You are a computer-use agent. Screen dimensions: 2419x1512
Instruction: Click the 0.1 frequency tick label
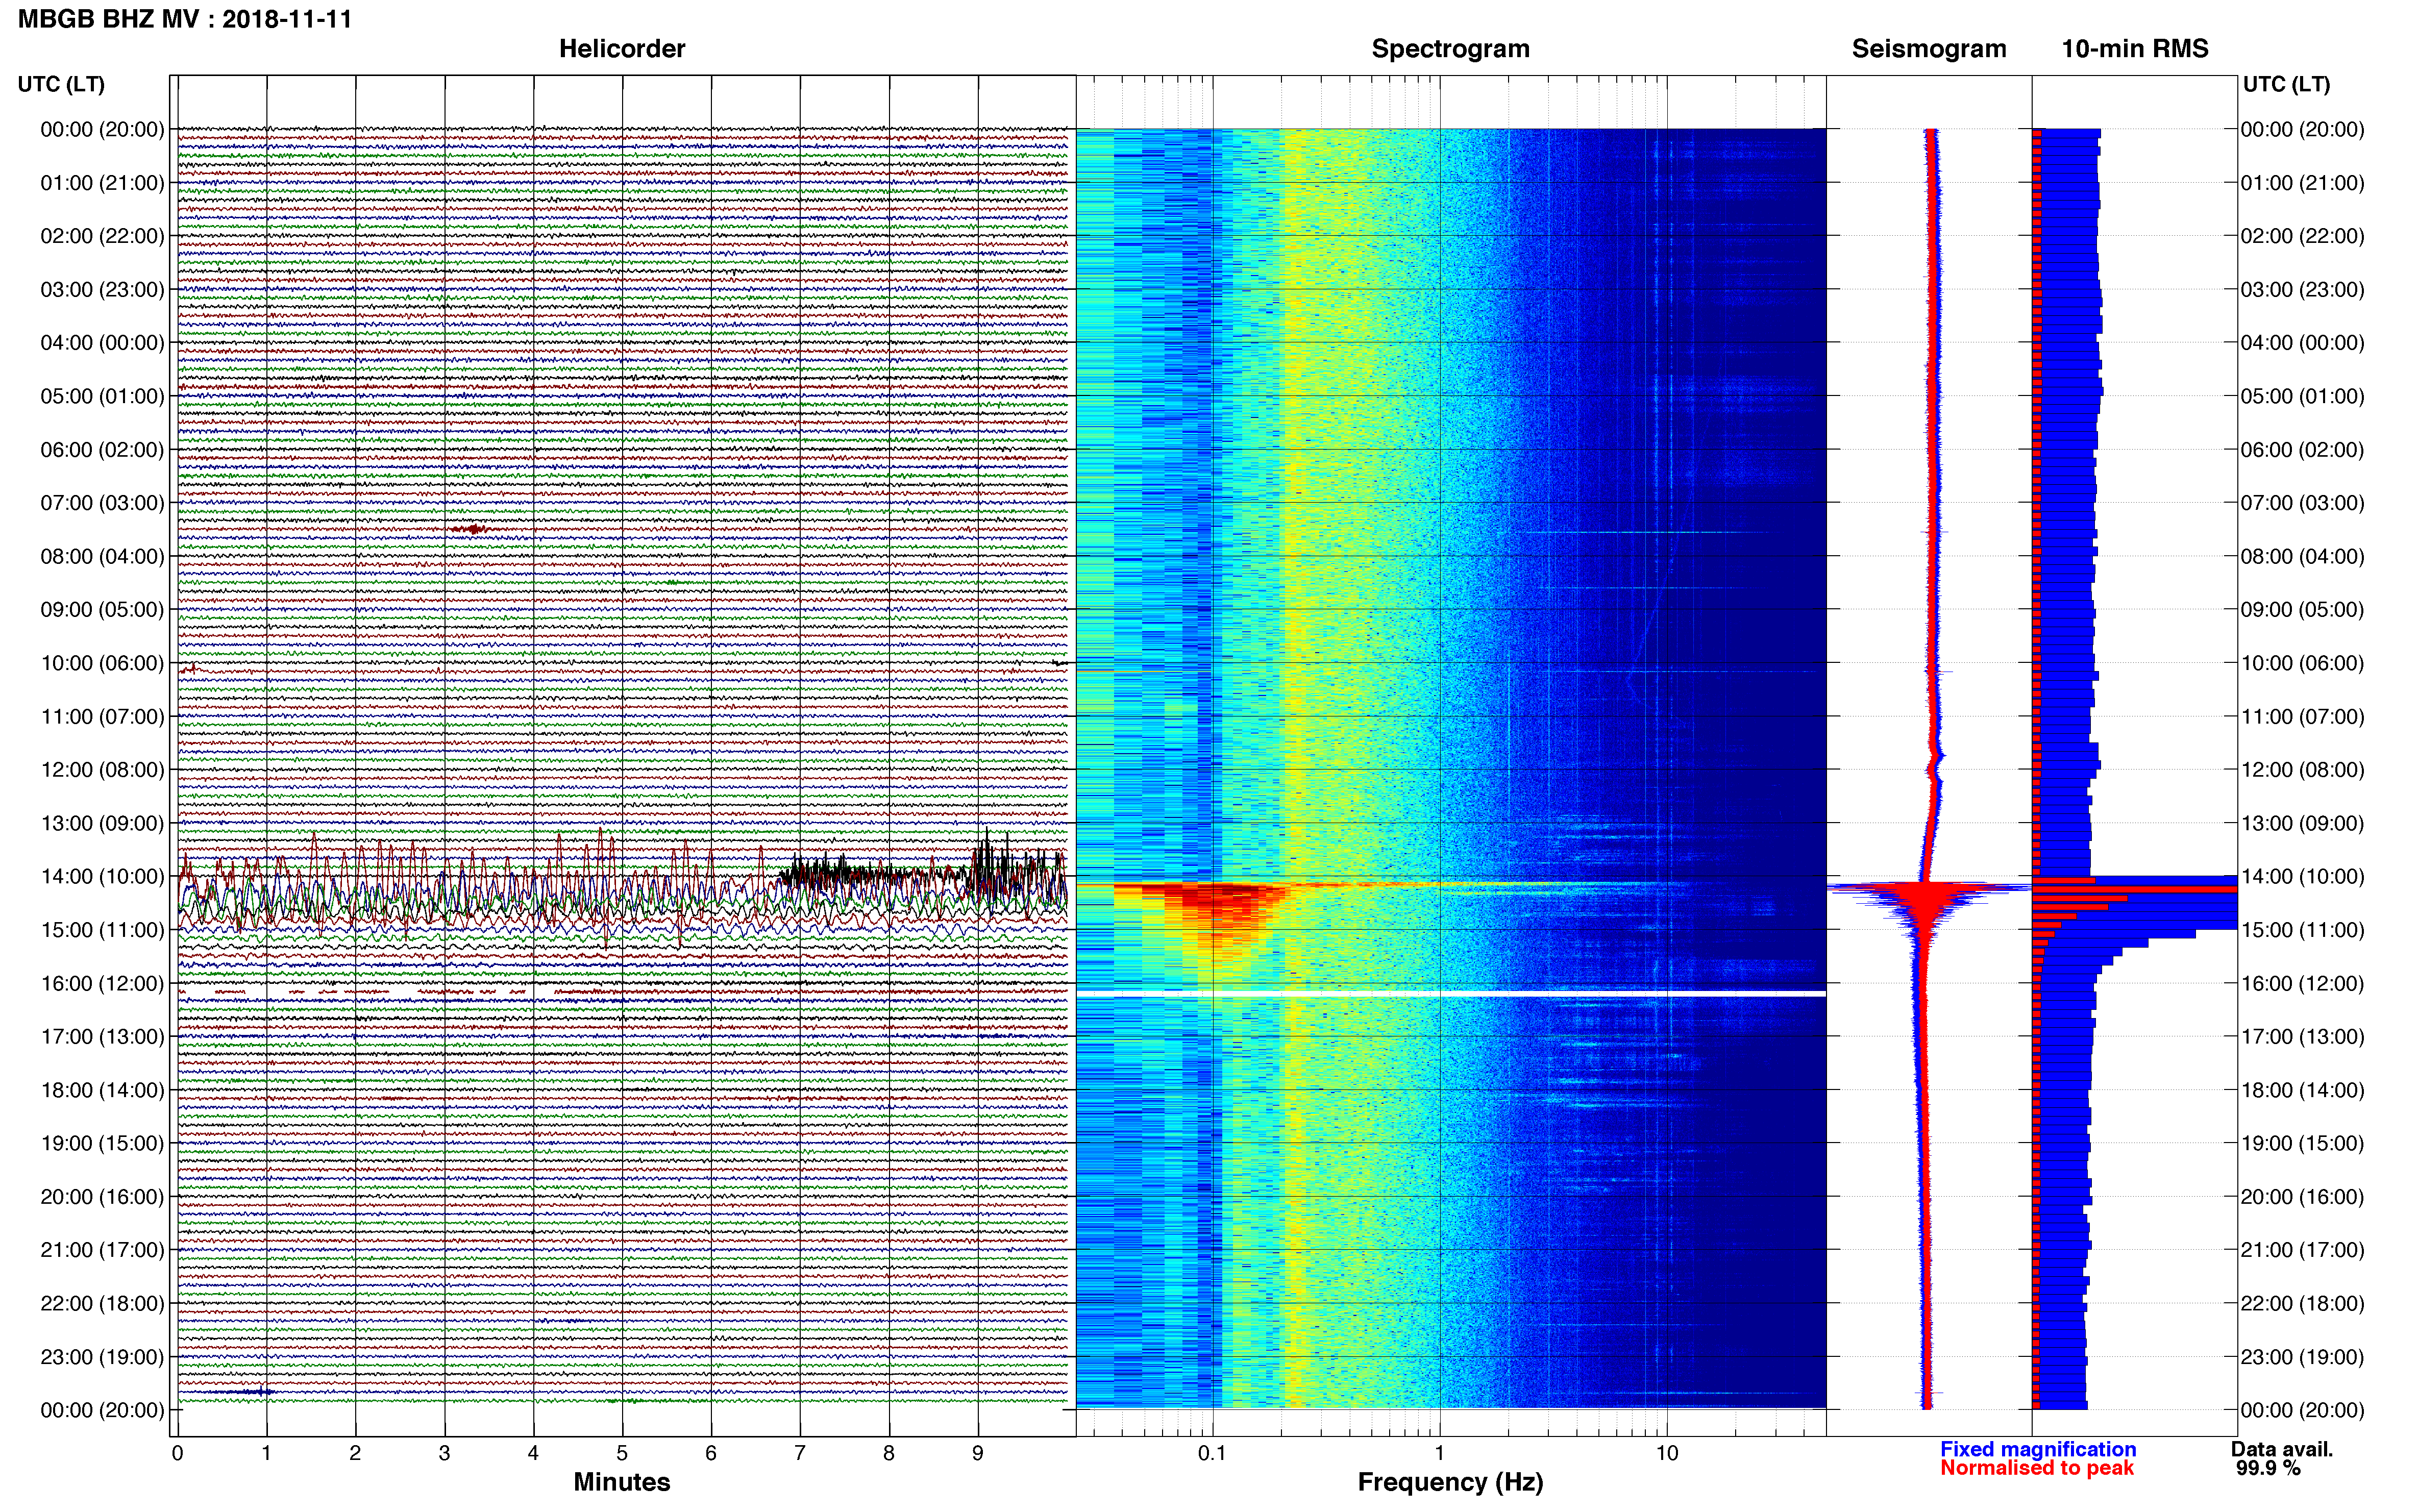coord(1212,1453)
